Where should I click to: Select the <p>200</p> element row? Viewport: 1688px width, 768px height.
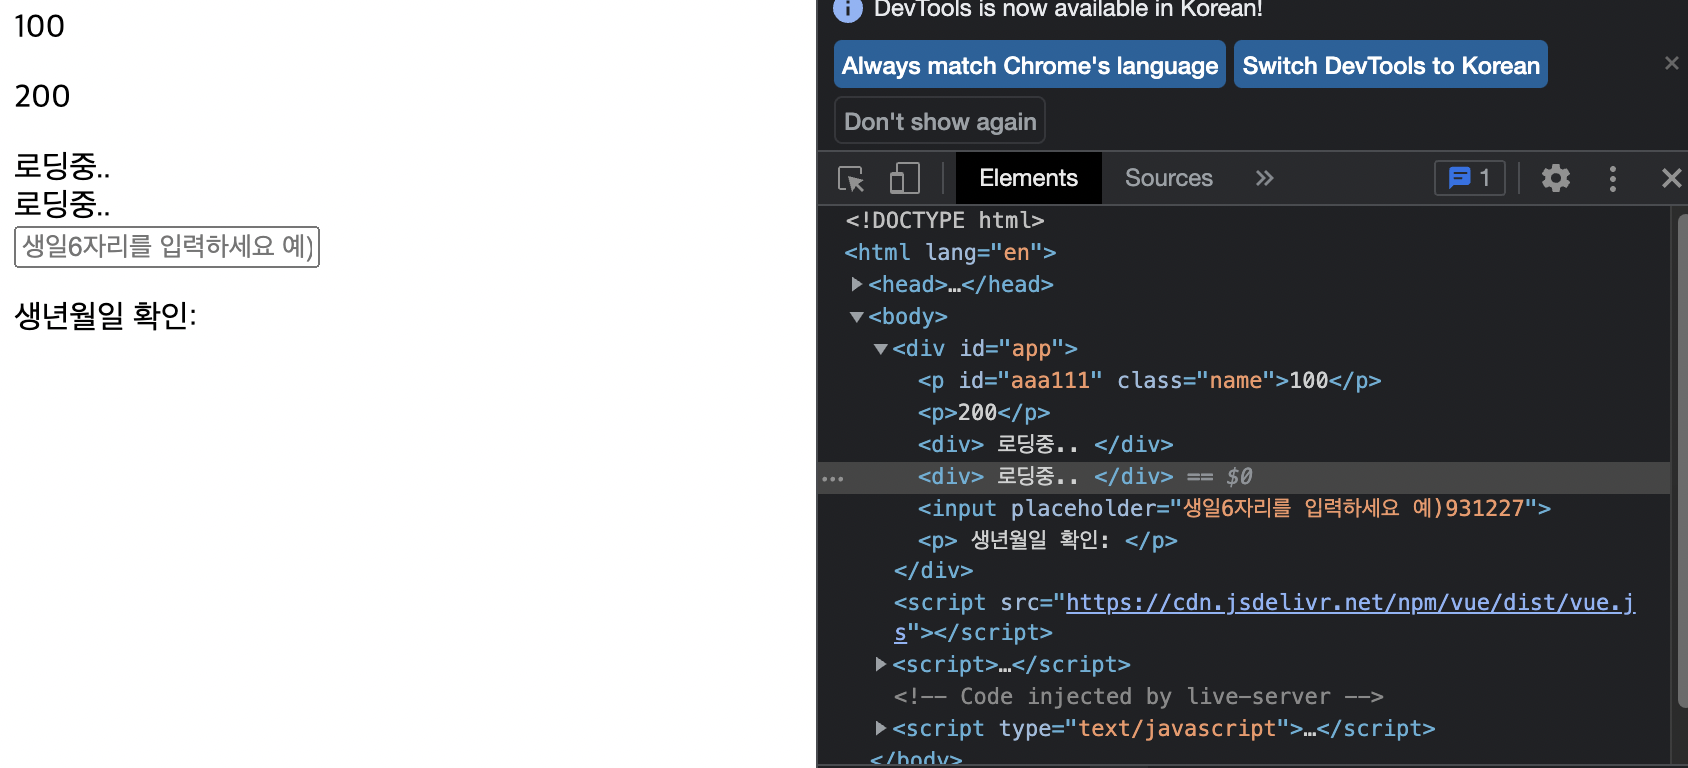click(x=1244, y=413)
